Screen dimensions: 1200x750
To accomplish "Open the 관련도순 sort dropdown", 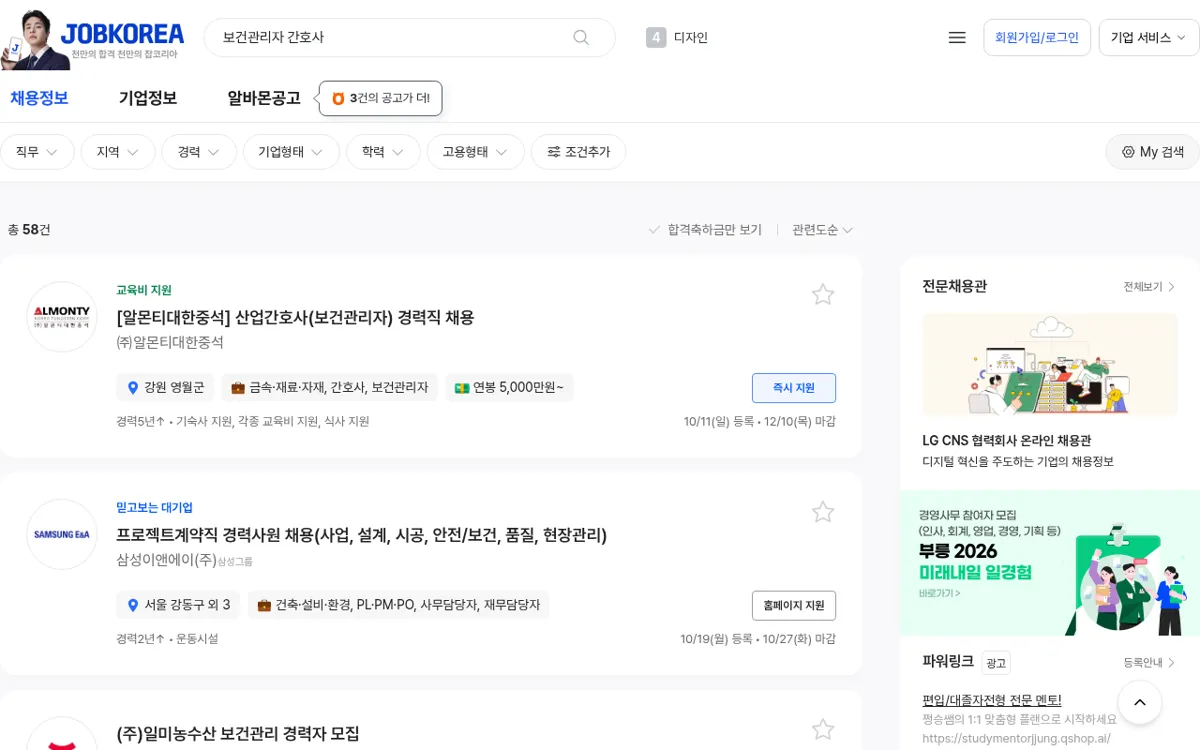I will point(822,230).
